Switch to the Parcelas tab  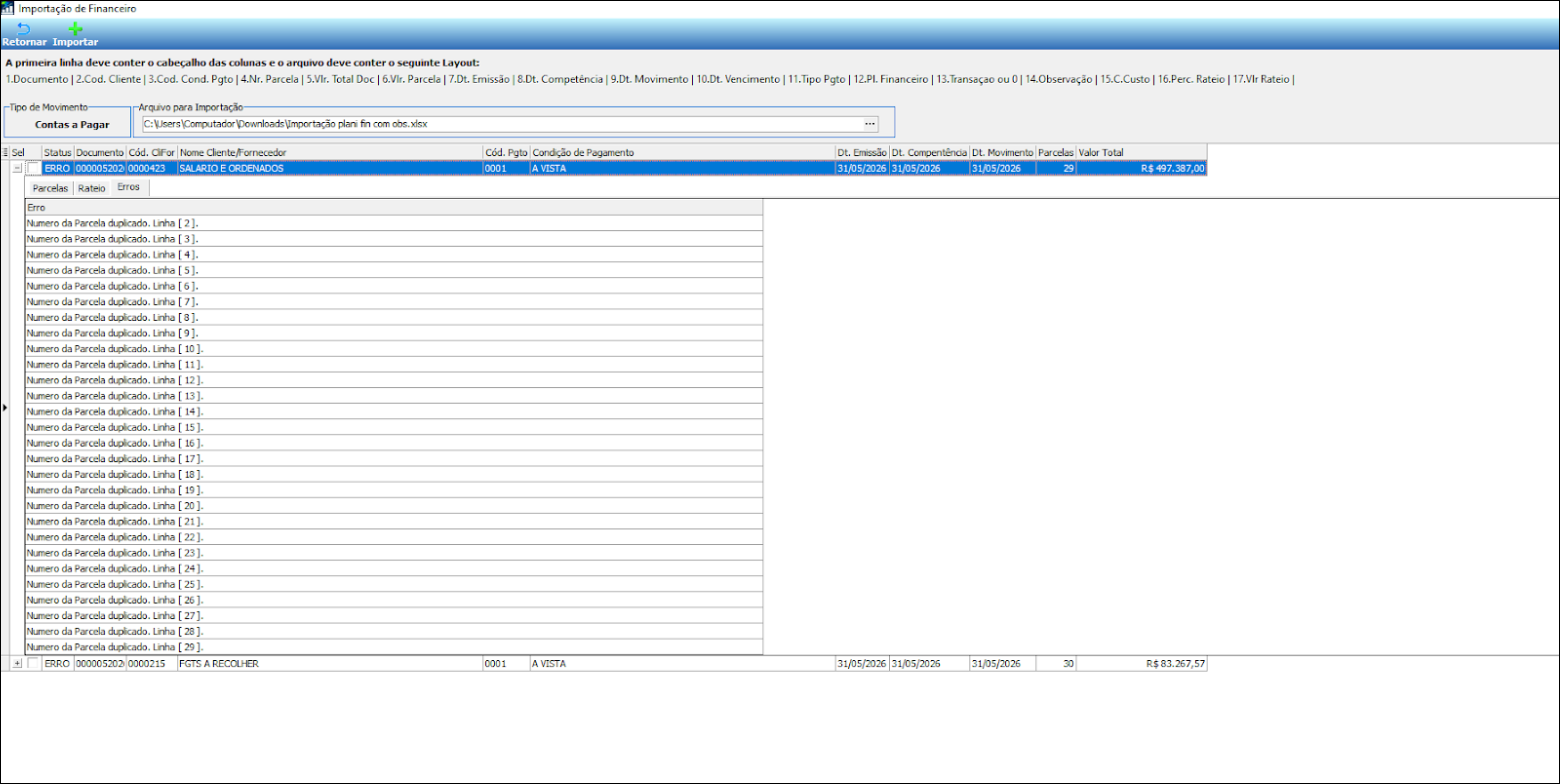pos(50,187)
